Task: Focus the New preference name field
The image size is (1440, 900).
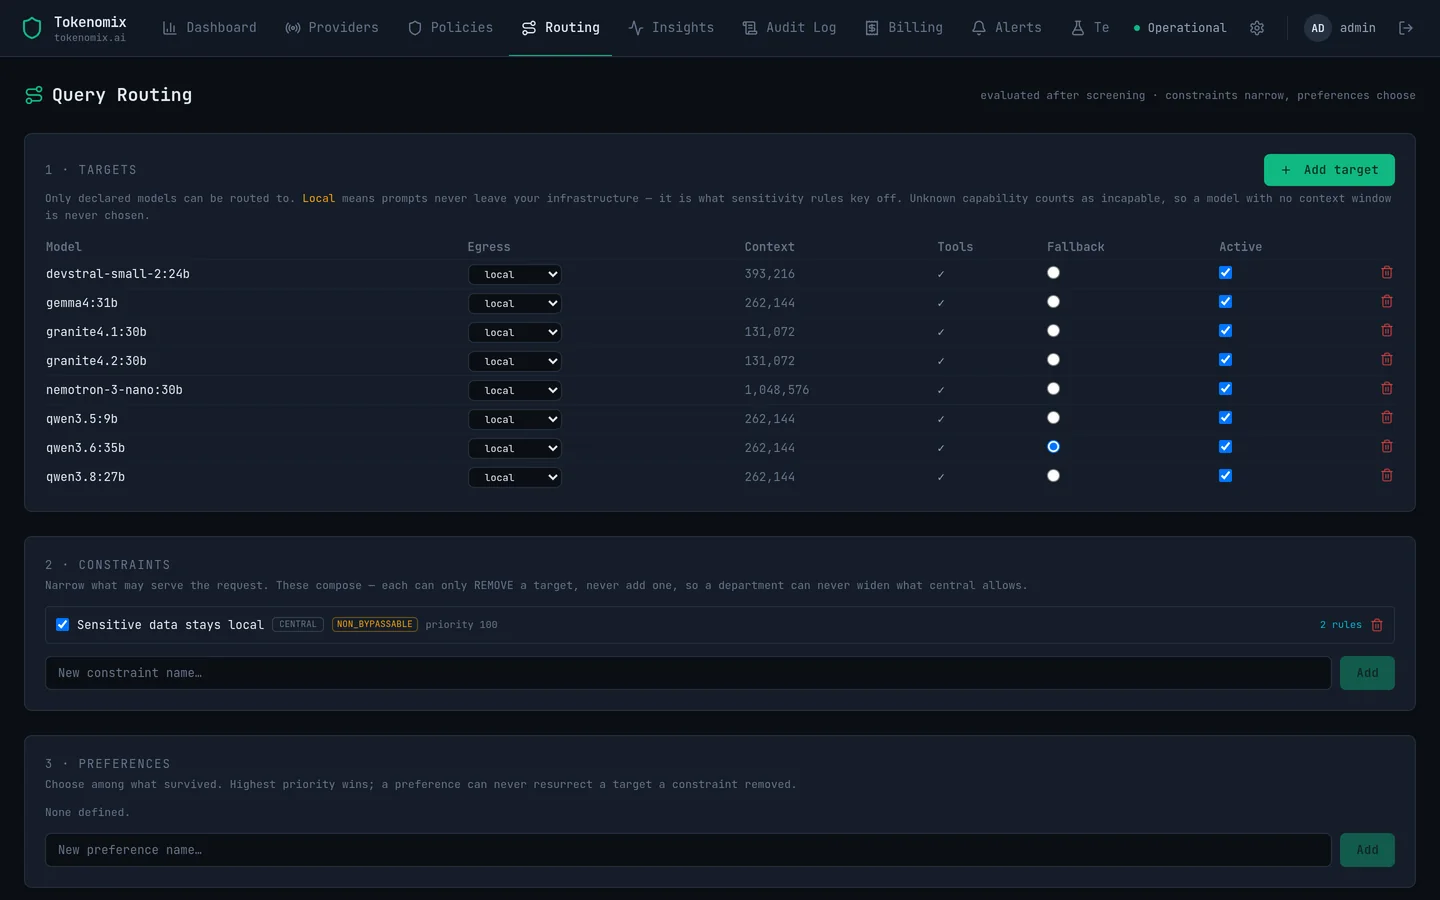Action: (688, 850)
